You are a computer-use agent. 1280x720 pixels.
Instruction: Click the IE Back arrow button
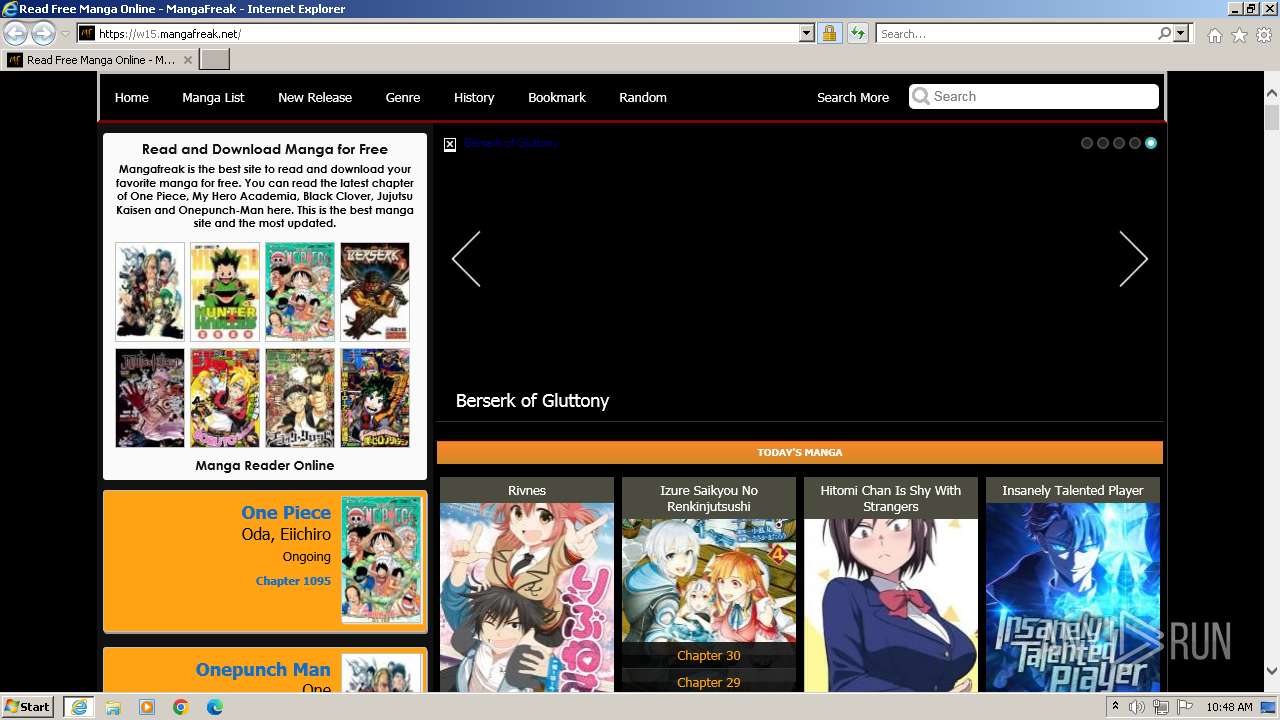[x=15, y=33]
